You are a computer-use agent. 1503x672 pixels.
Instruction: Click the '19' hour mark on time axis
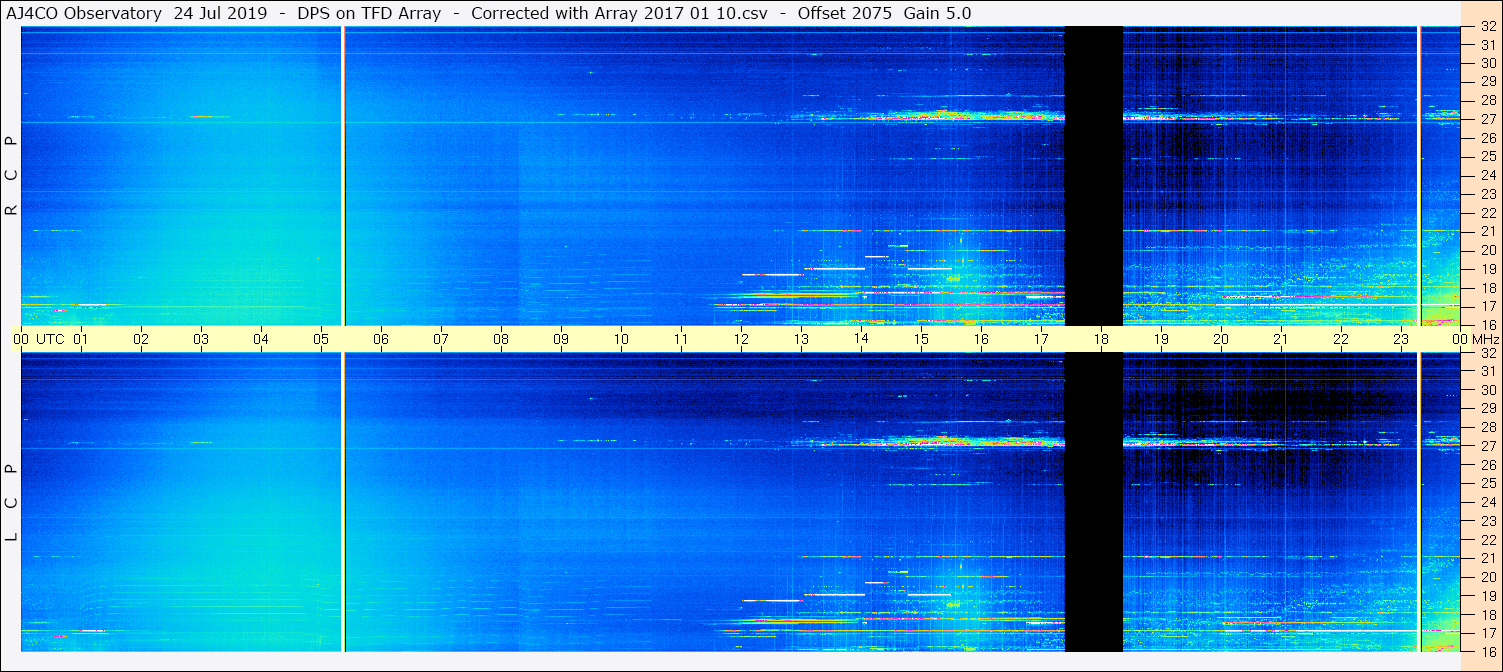click(x=1161, y=339)
